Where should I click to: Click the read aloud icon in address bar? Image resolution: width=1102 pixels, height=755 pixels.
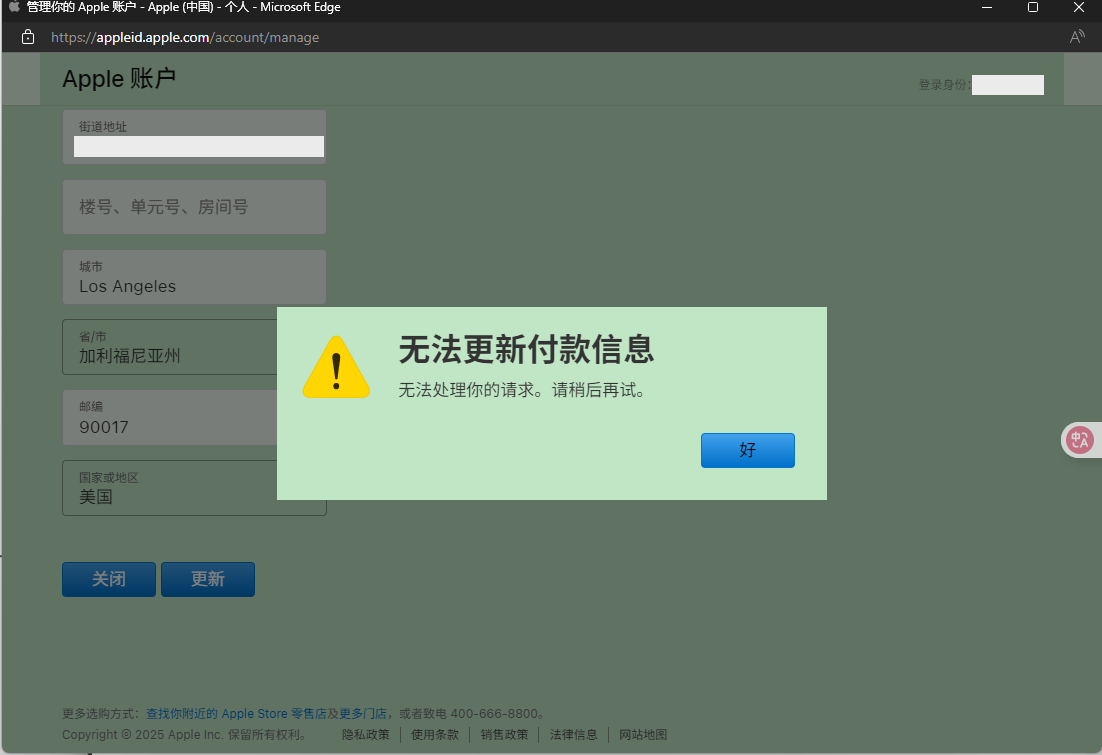(x=1077, y=37)
